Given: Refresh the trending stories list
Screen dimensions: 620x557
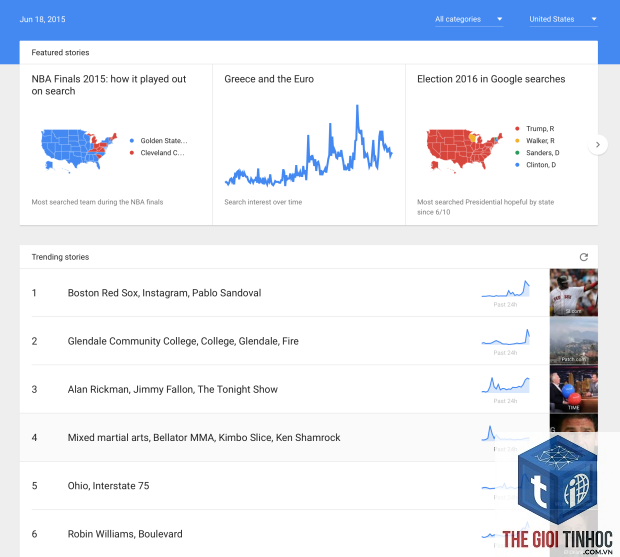Looking at the screenshot, I should 584,257.
